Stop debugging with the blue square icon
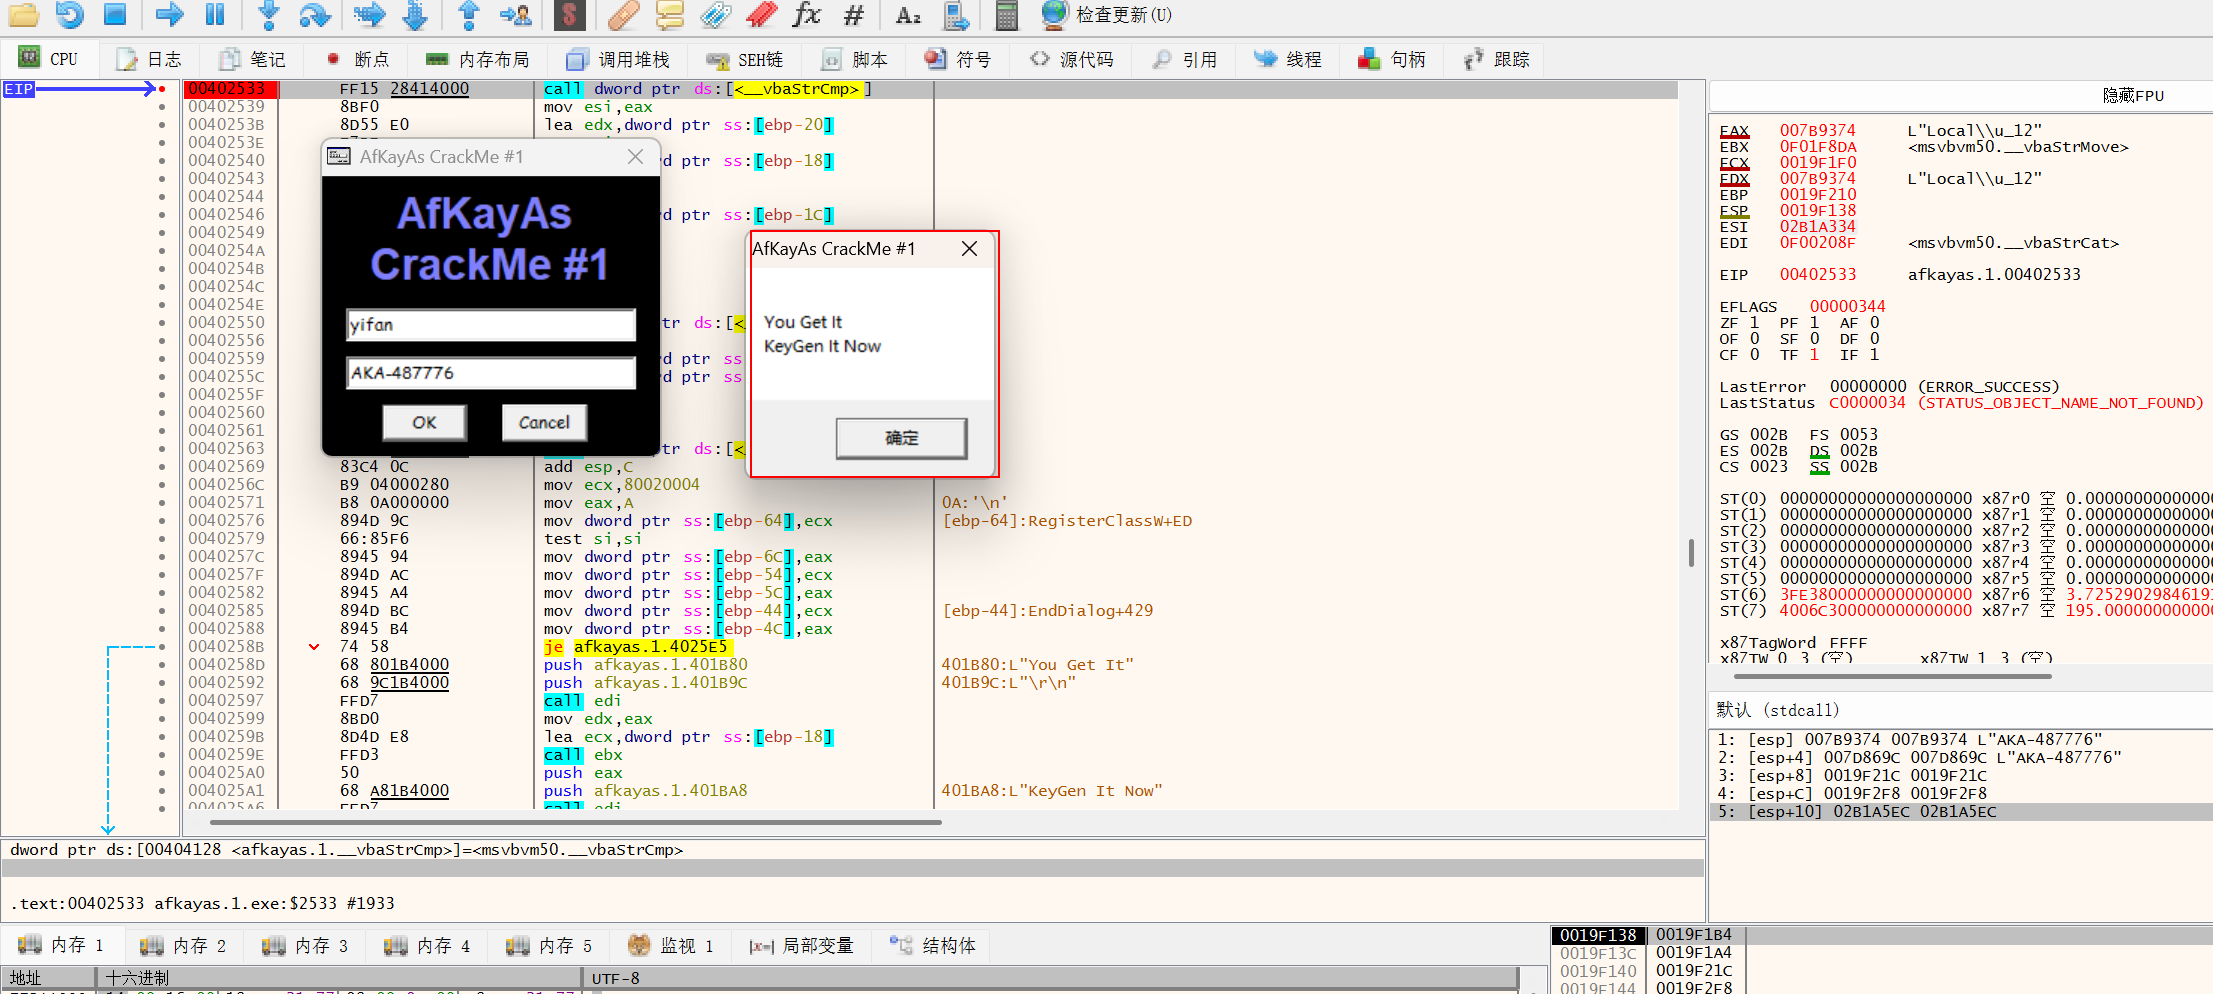 (x=115, y=14)
